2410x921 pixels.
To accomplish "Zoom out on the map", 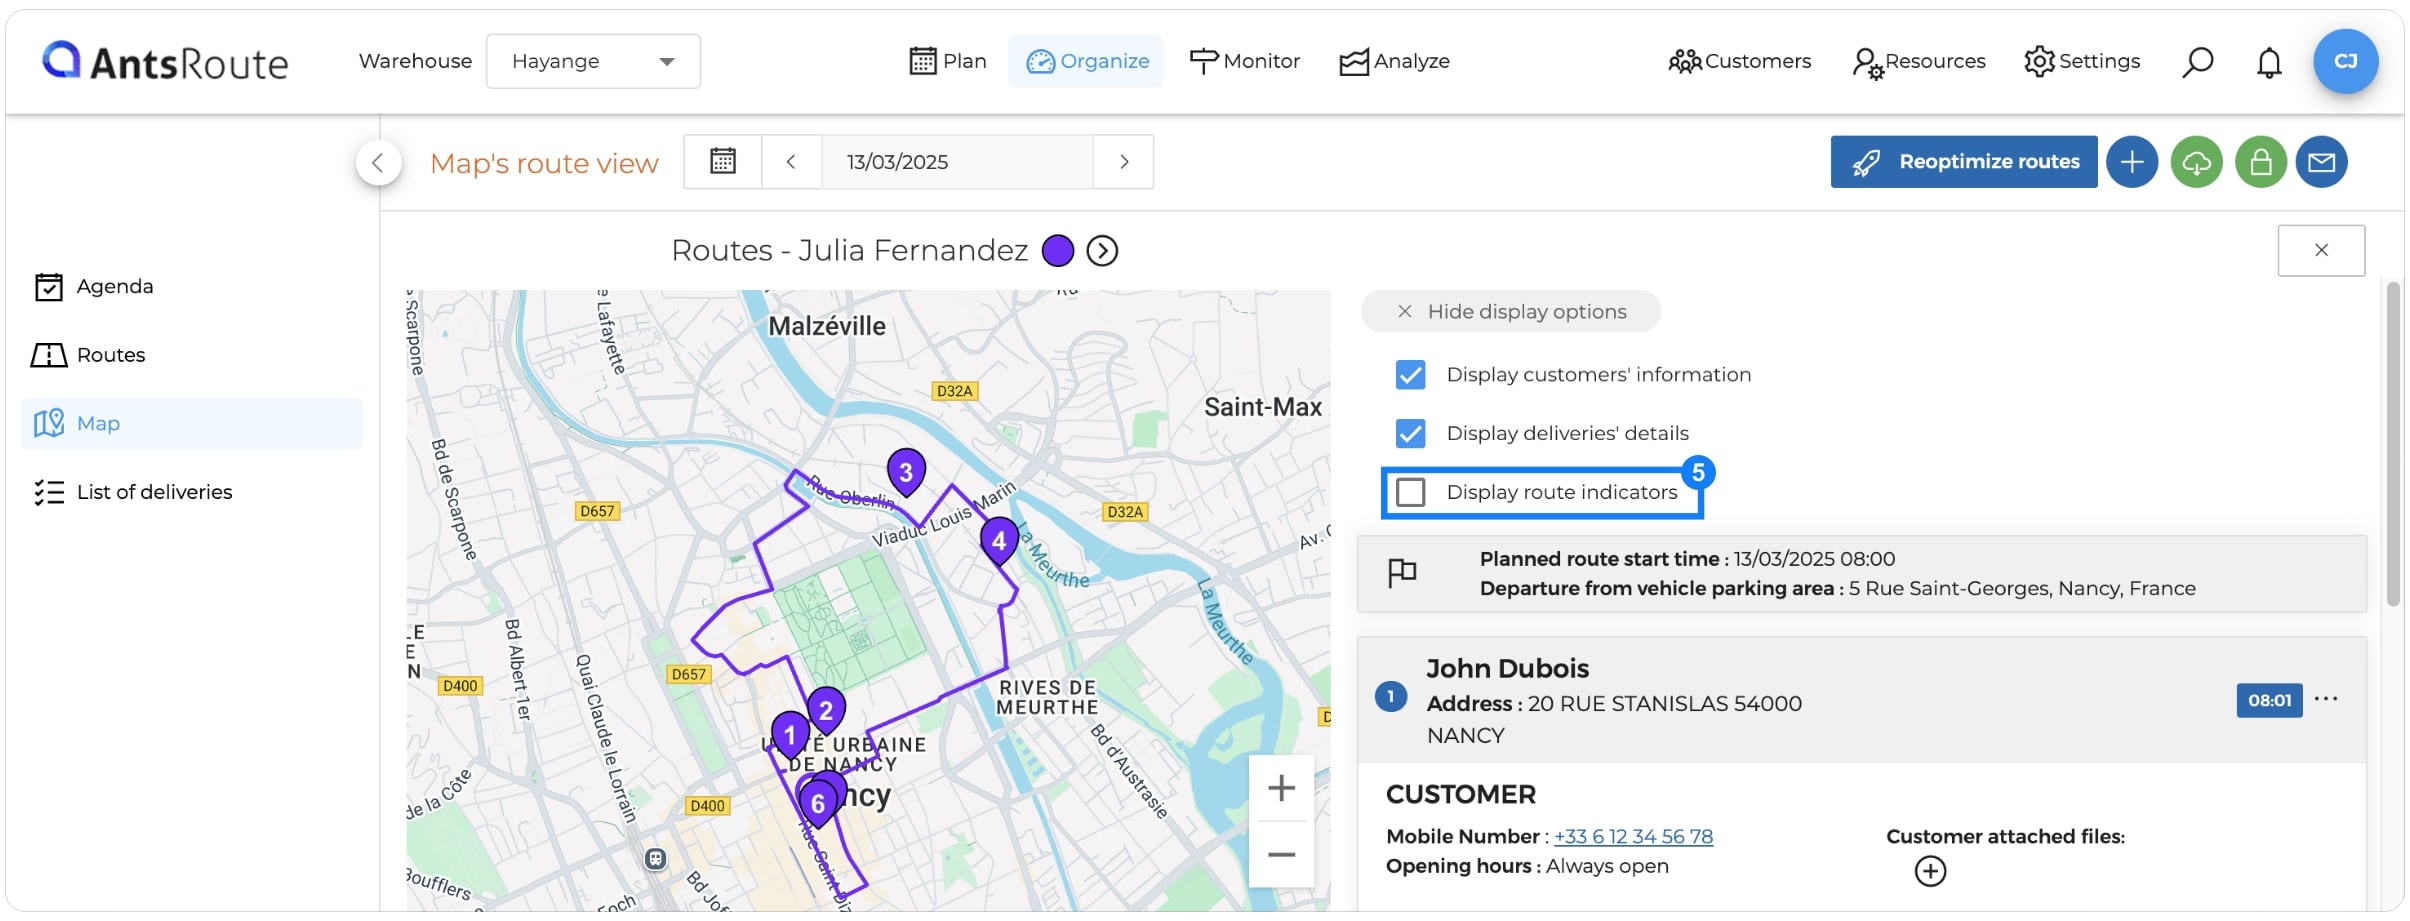I will [x=1281, y=855].
